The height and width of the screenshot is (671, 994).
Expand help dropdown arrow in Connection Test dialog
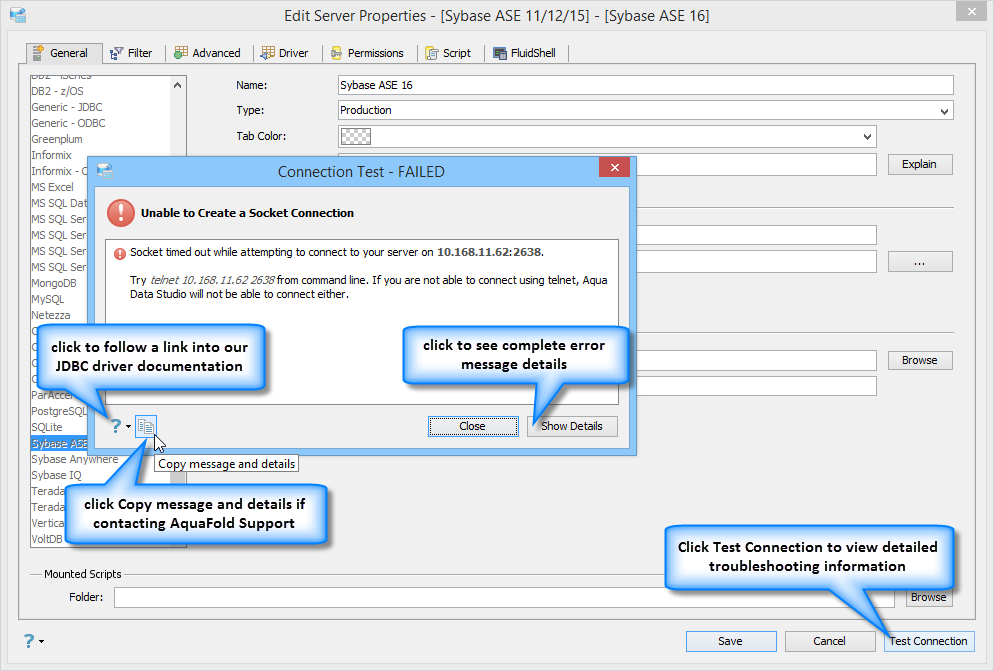(x=128, y=426)
